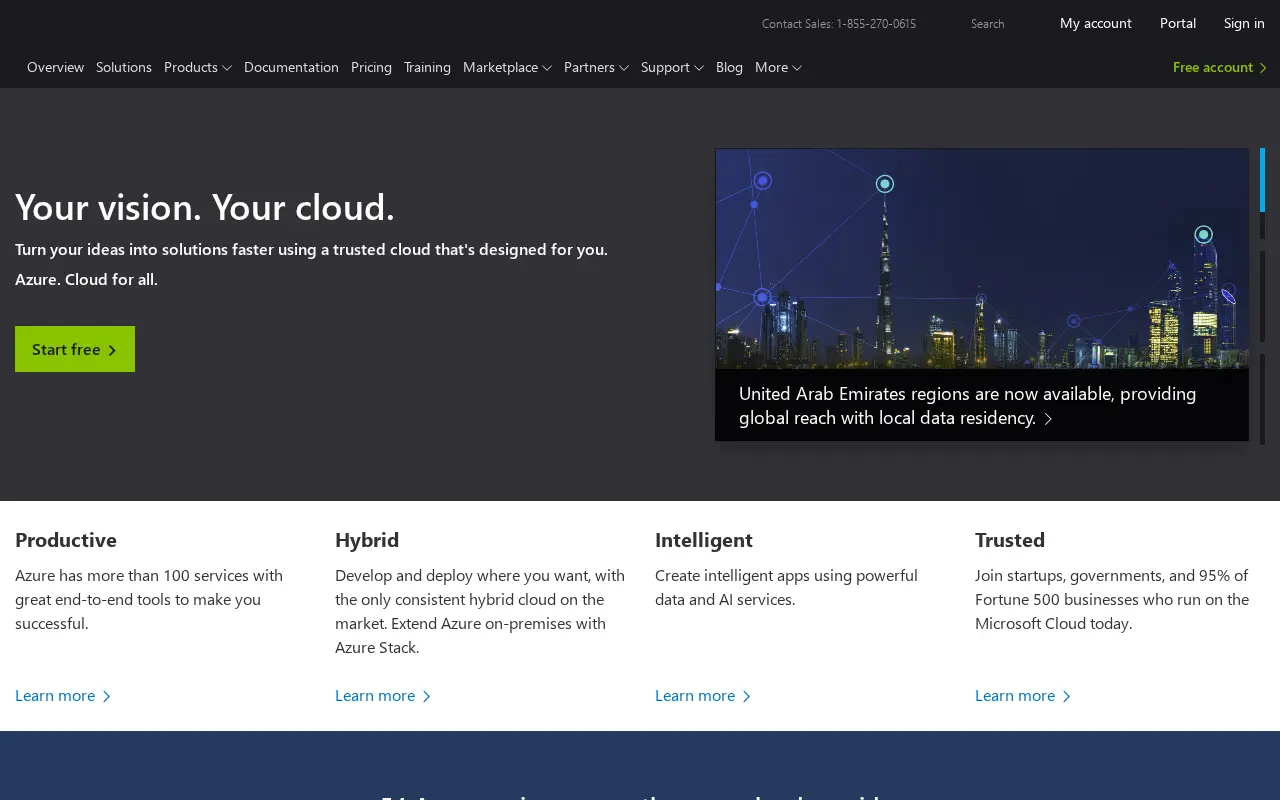Viewport: 1280px width, 800px height.
Task: Open the United Arab Emirates regions announcement link
Action: pos(968,405)
